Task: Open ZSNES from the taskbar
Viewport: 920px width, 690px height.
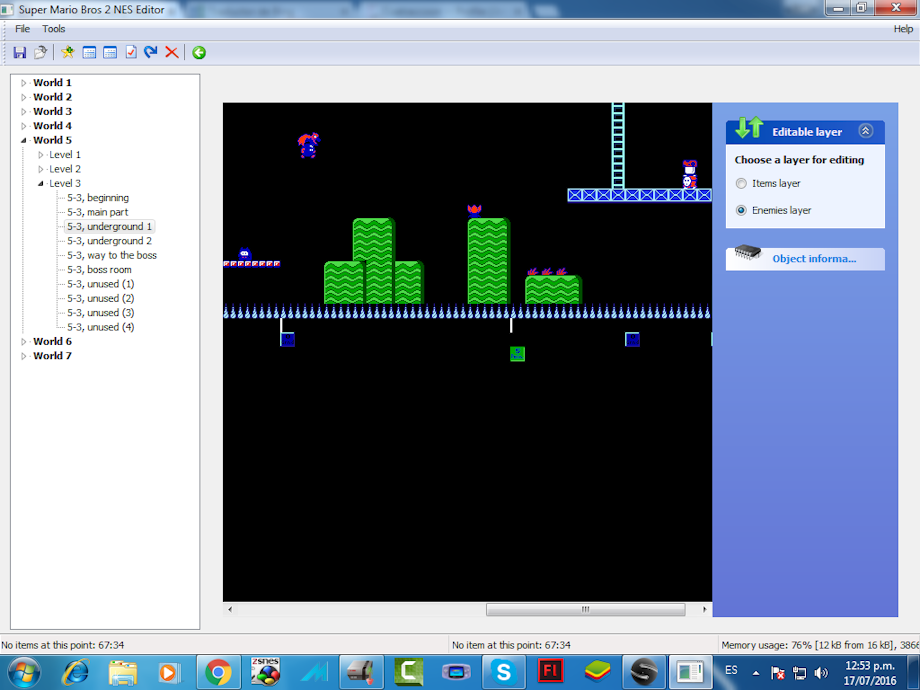Action: tap(265, 671)
